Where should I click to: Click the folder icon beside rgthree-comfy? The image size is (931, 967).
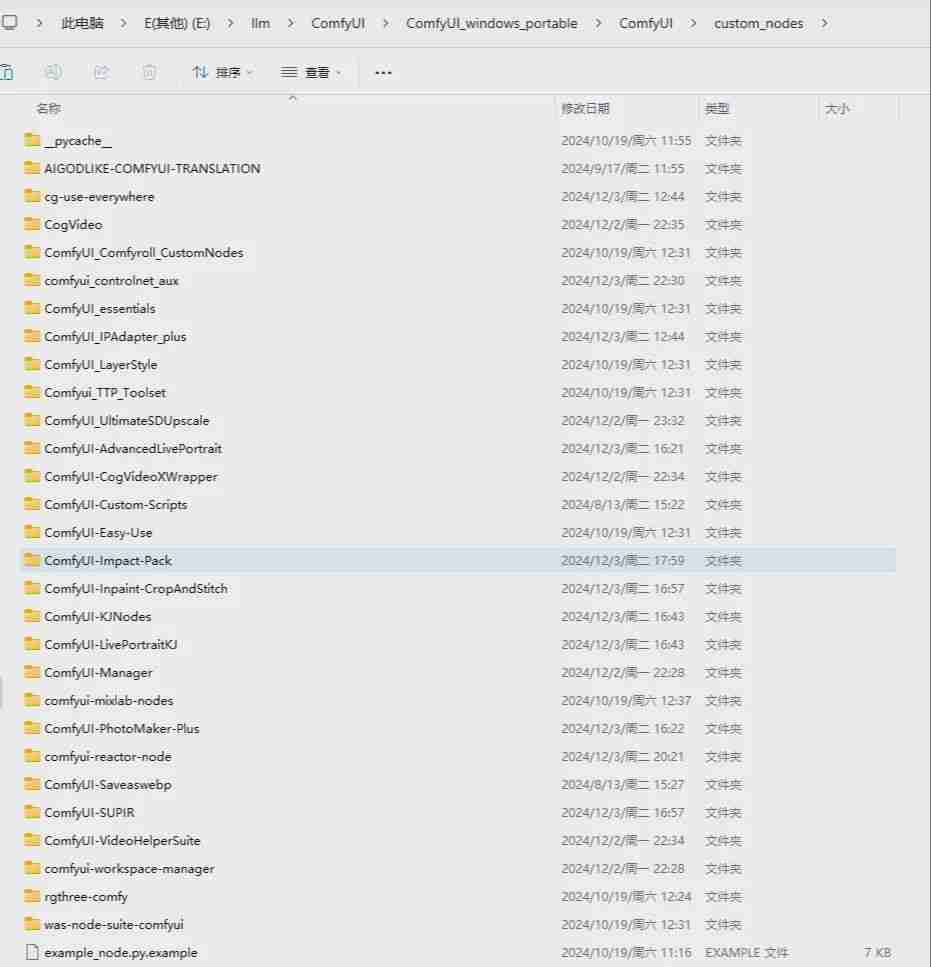[30, 896]
